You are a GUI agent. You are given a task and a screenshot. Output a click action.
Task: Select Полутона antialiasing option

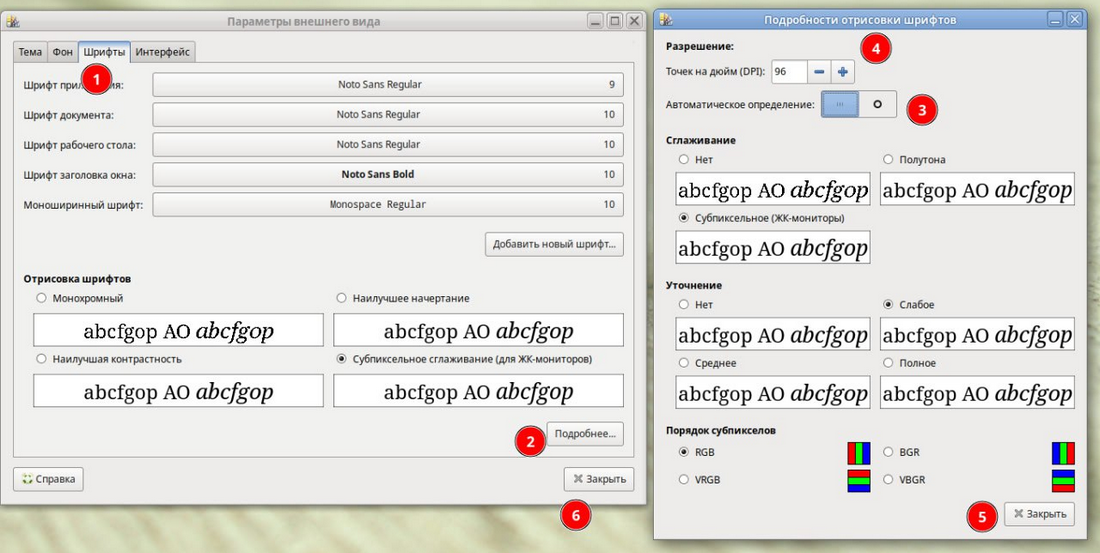[889, 159]
